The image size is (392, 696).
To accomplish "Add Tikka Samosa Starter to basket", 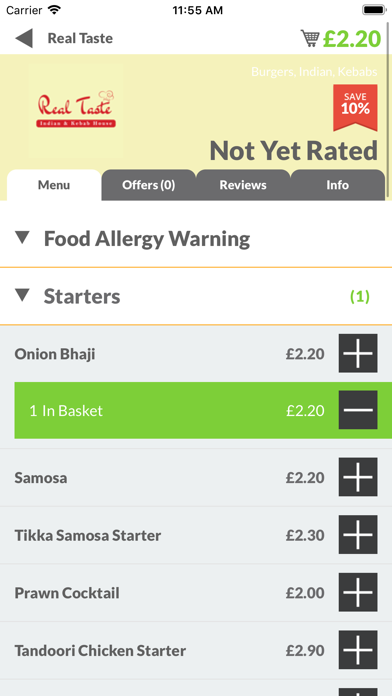I will (358, 535).
